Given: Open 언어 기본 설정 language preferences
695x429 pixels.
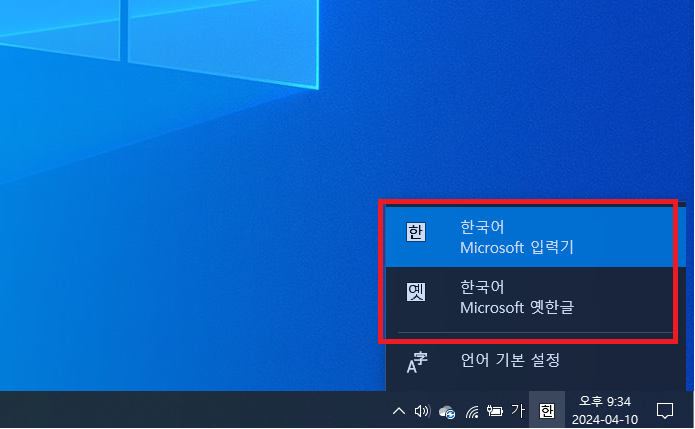Looking at the screenshot, I should point(535,361).
